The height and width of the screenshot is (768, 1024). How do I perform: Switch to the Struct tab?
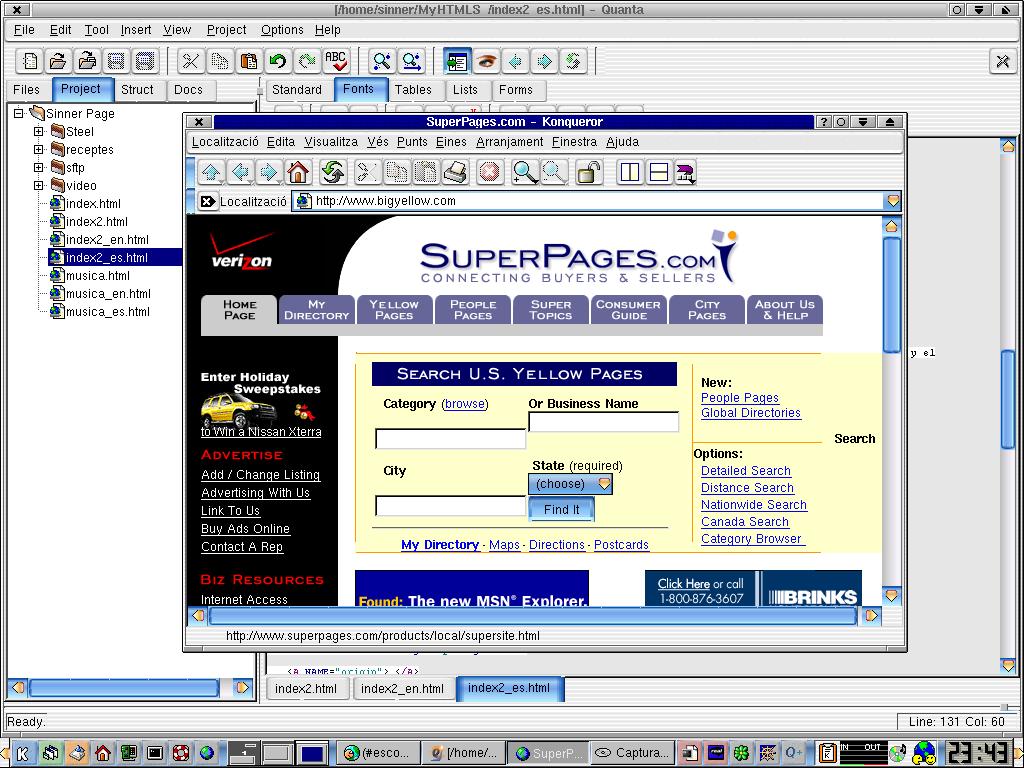137,89
